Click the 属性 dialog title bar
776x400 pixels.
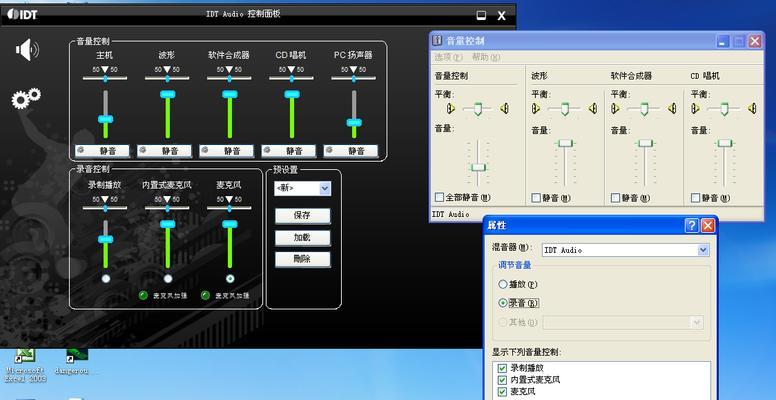(x=600, y=226)
